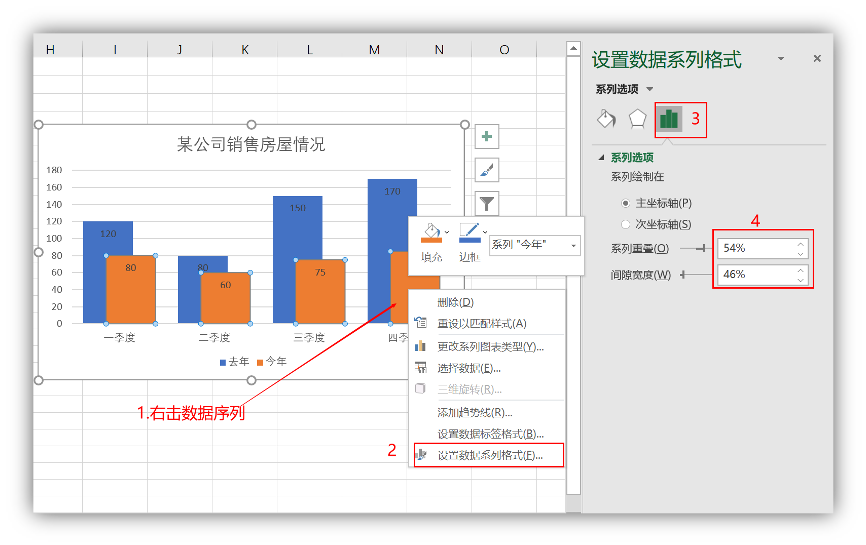This screenshot has width=866, height=545.
Task: Collapse the 系列选项 section triangle
Action: [x=601, y=157]
